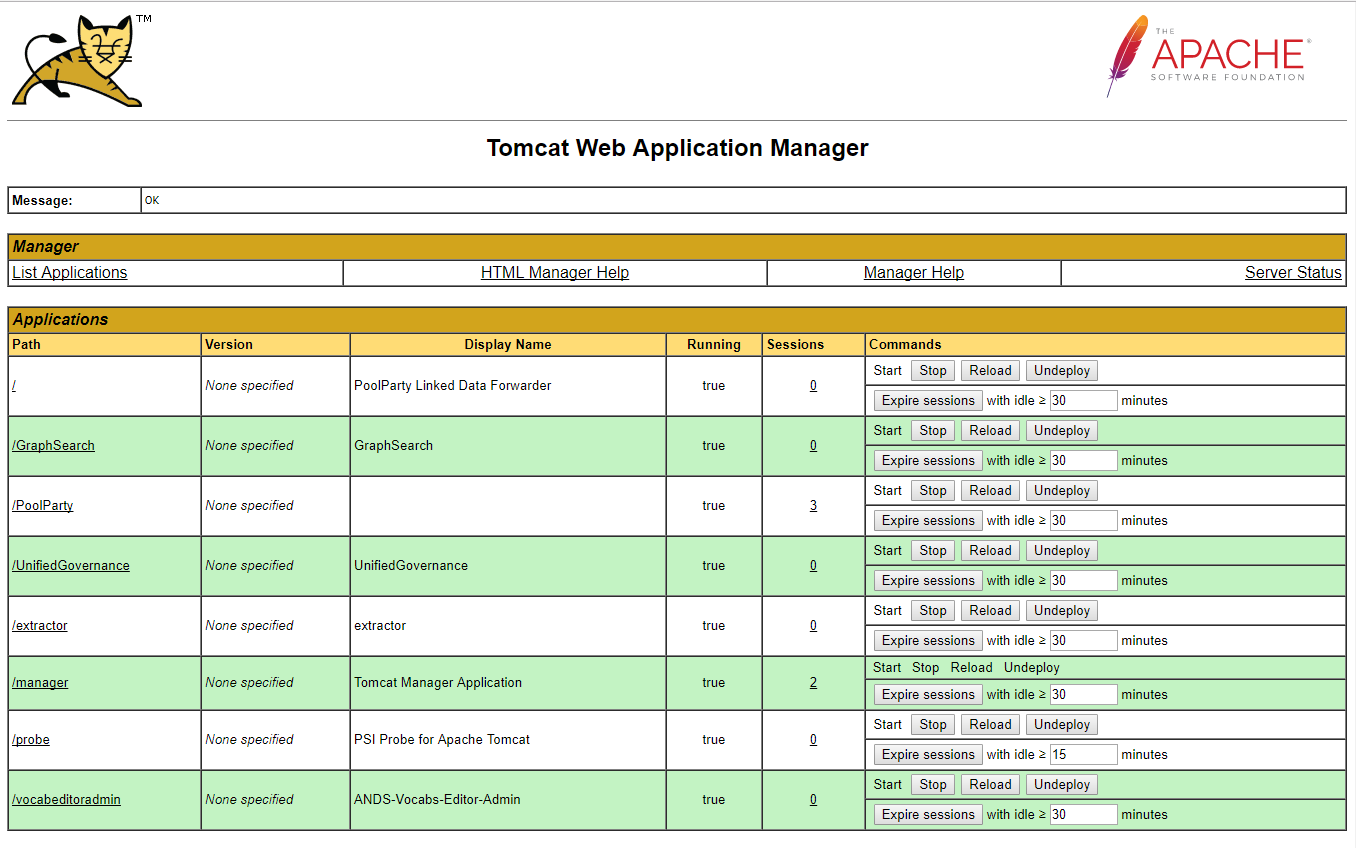Open the List Applications link
Image resolution: width=1356 pixels, height=848 pixels.
[70, 272]
